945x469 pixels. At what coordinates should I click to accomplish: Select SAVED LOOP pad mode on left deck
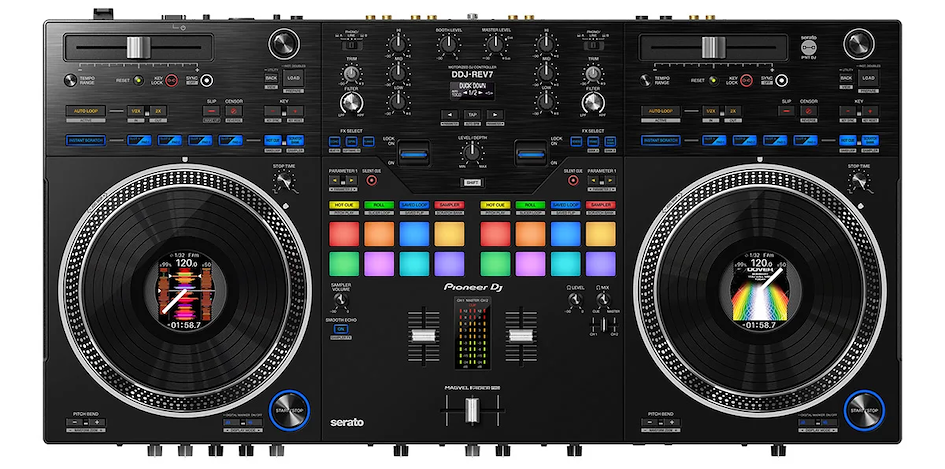414,205
